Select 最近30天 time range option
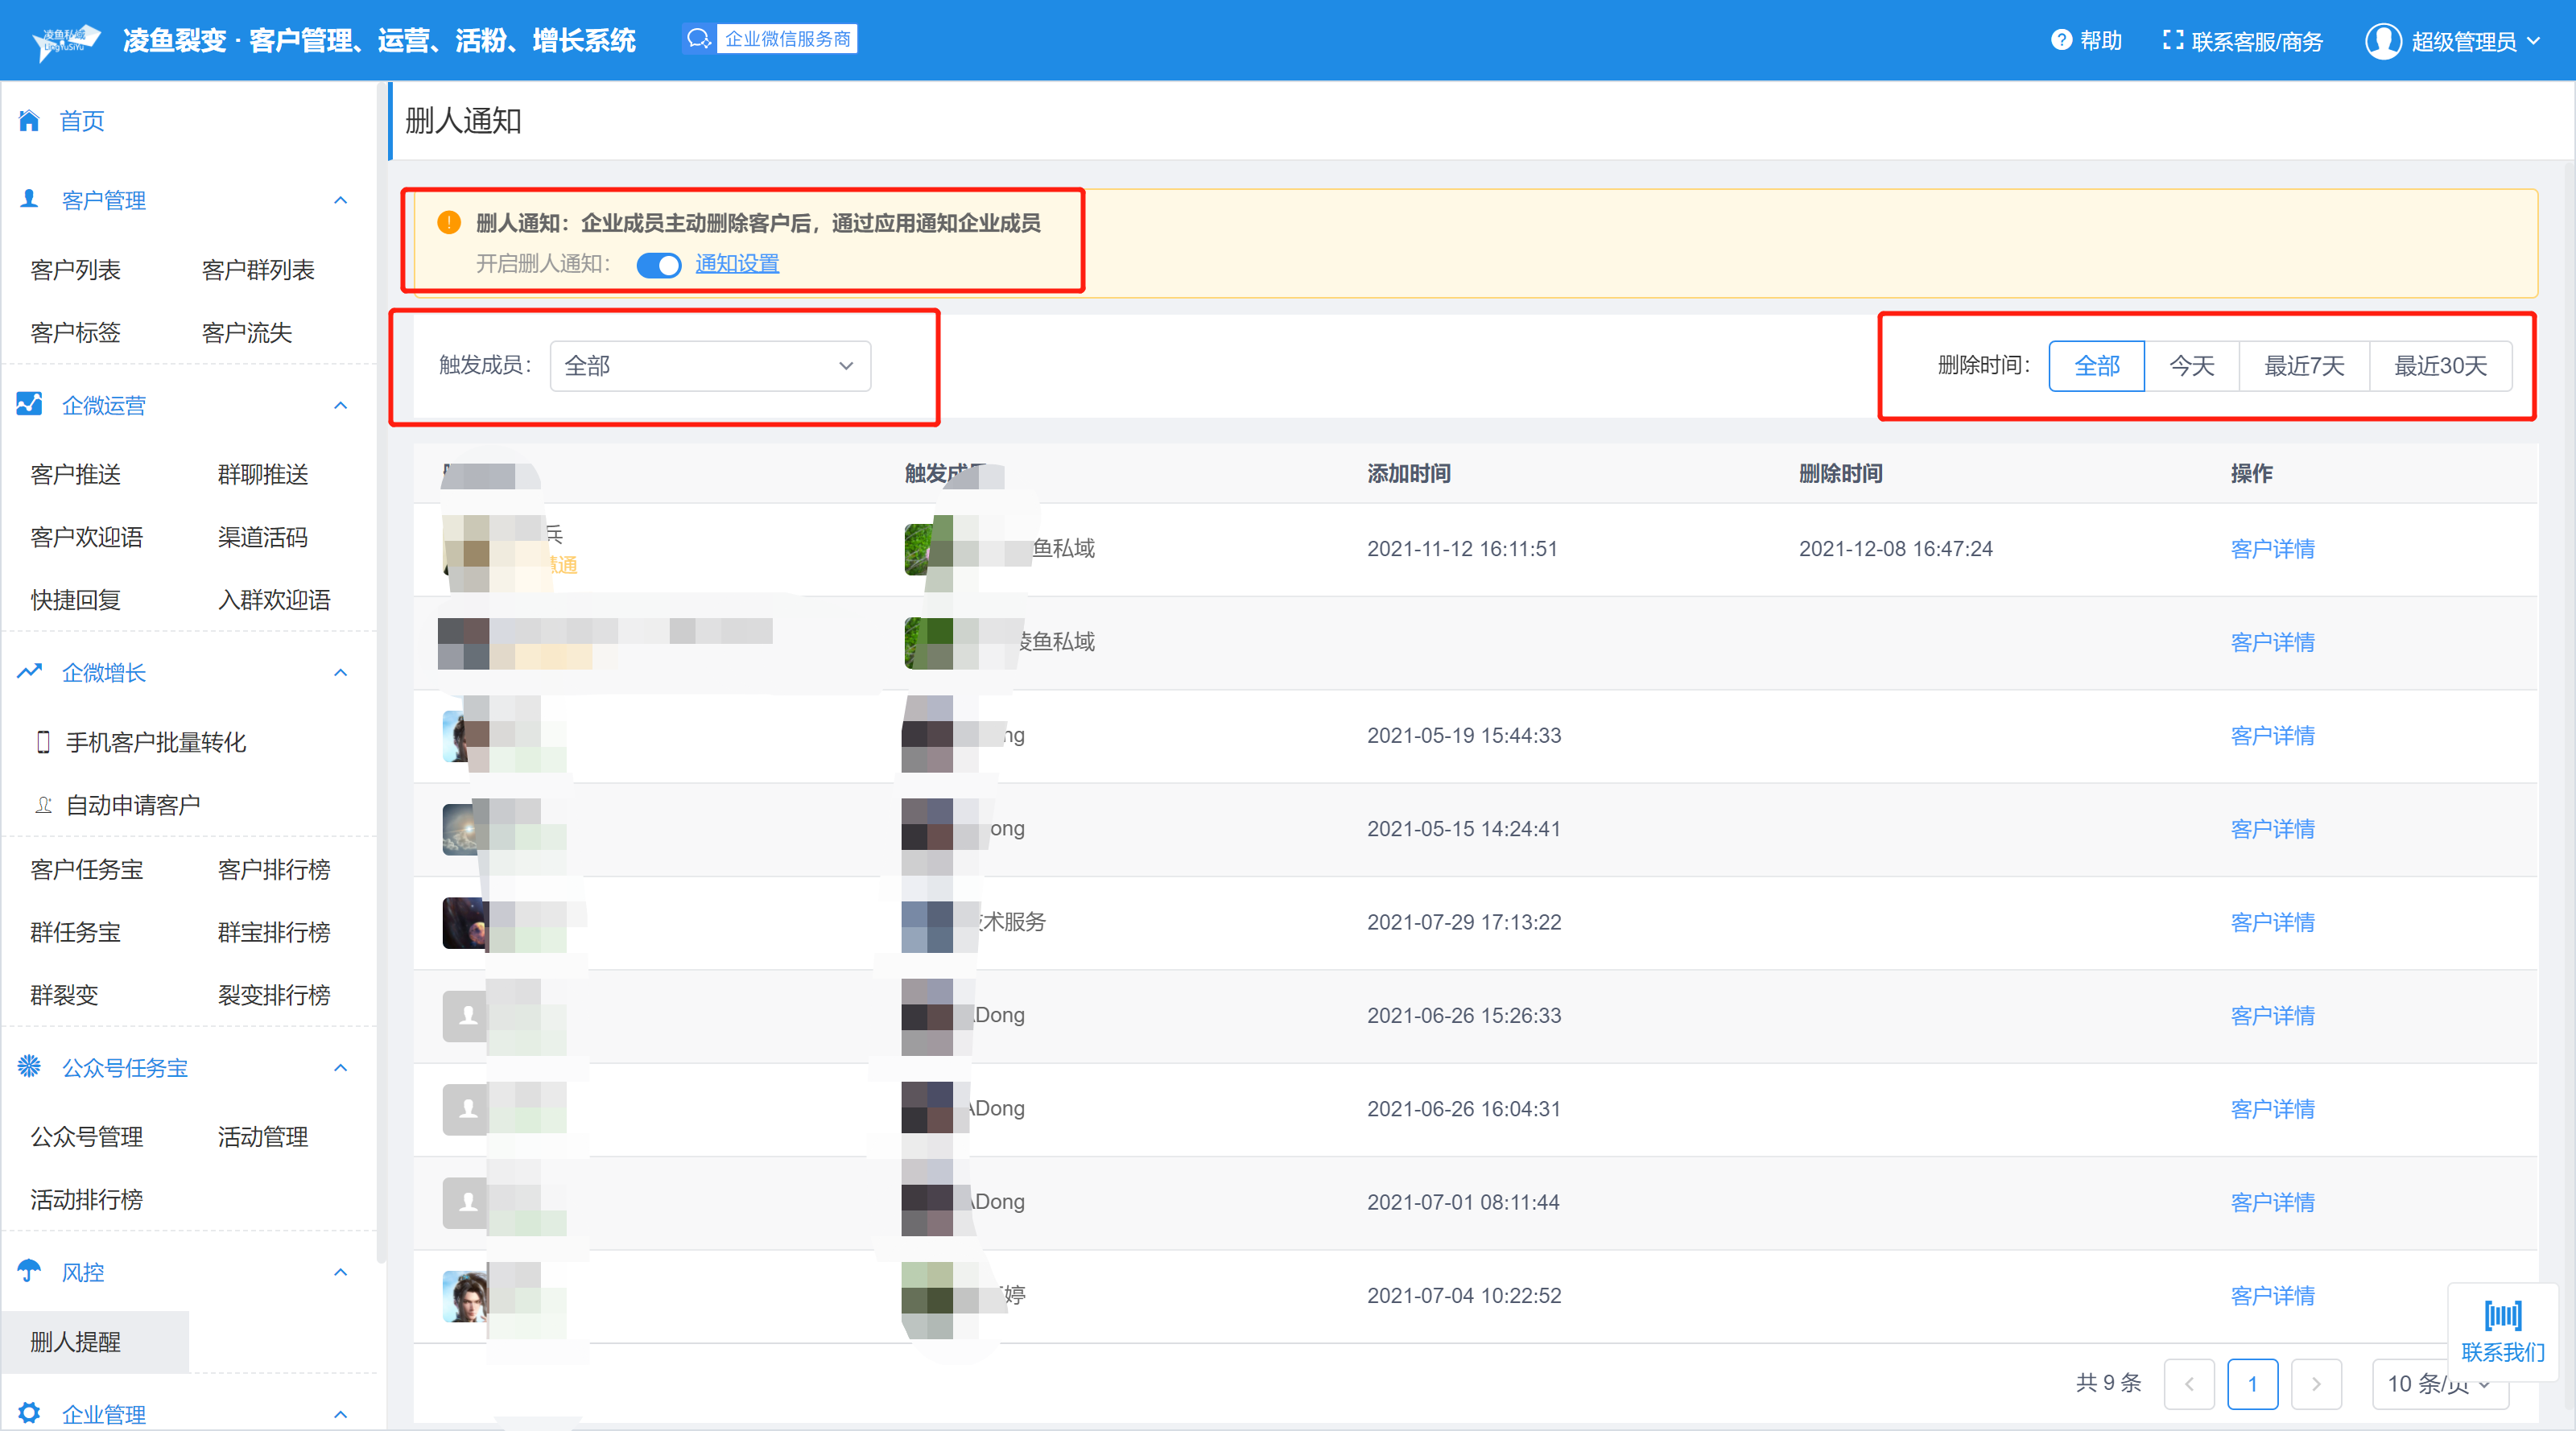The height and width of the screenshot is (1431, 2576). coord(2439,366)
